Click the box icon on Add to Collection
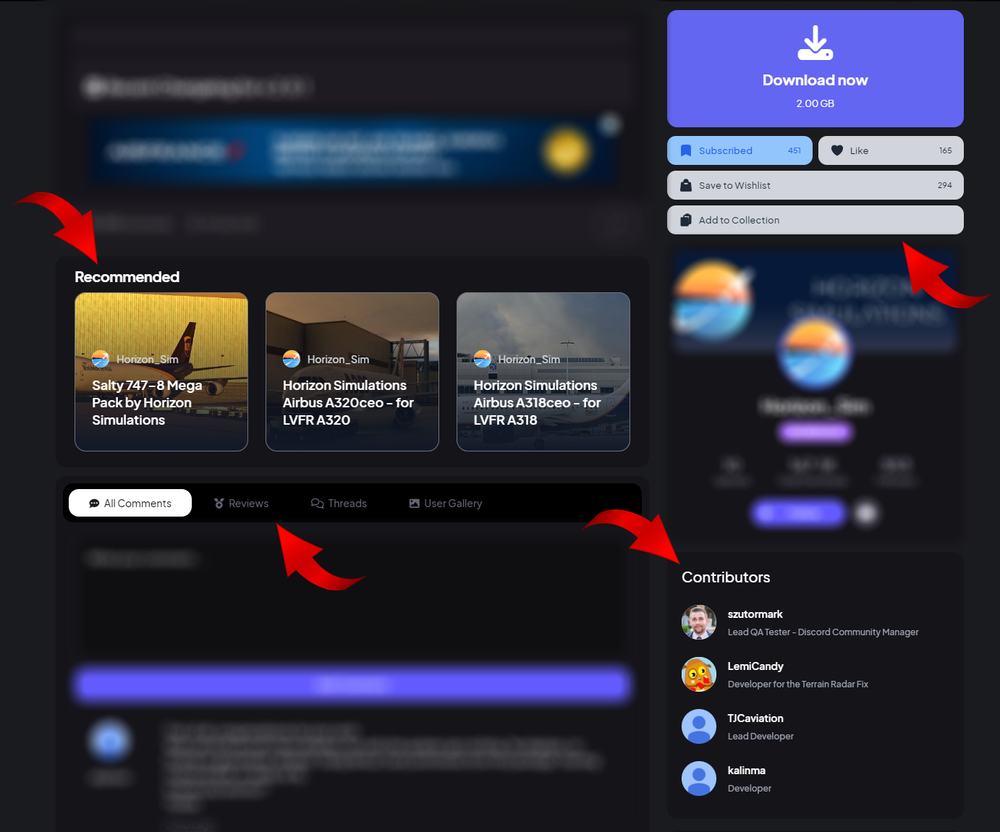The height and width of the screenshot is (832, 1000). tap(684, 220)
